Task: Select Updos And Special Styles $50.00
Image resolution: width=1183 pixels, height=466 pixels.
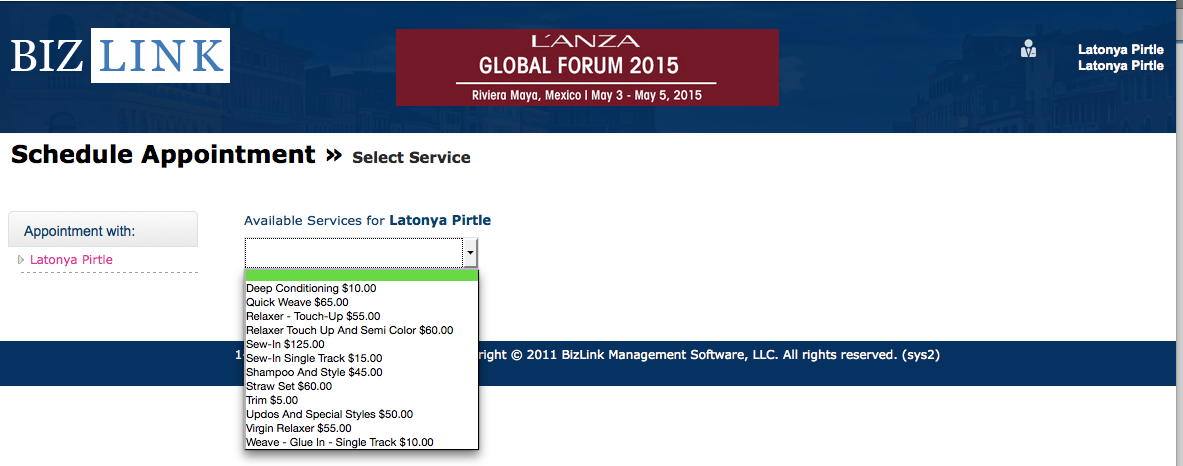Action: point(361,414)
